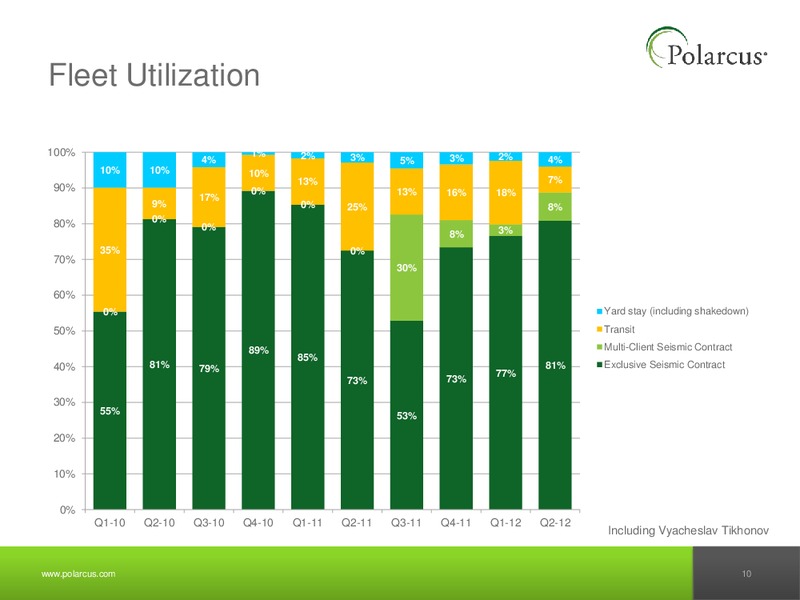The image size is (800, 600).
Task: Click the 9% transit label in Q2-10
Action: click(x=159, y=204)
